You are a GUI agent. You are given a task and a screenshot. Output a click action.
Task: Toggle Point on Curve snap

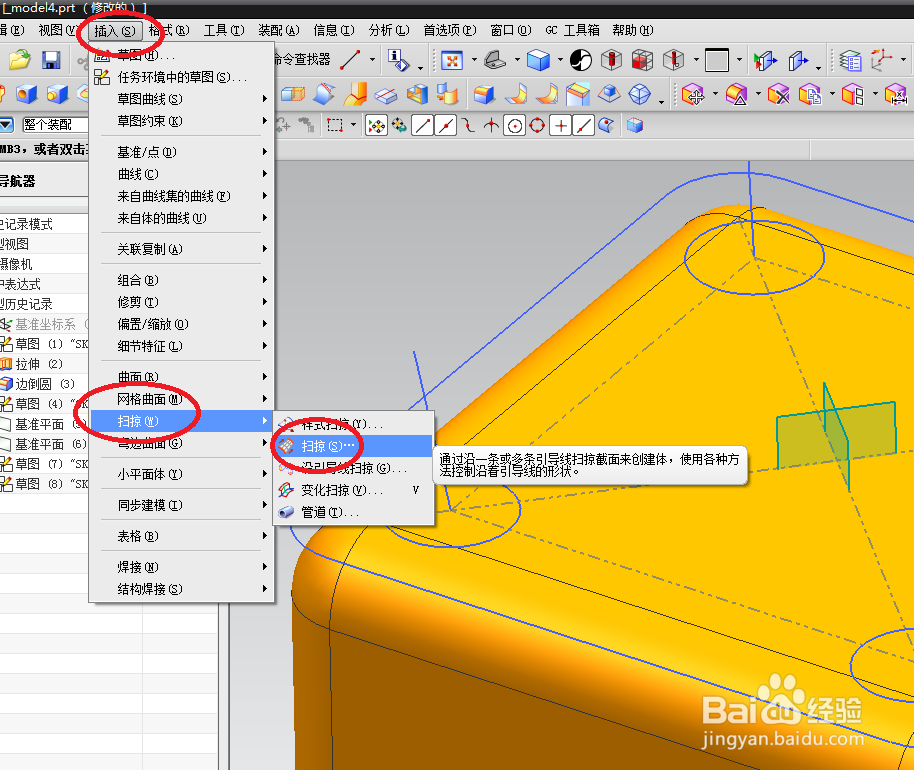pos(583,125)
